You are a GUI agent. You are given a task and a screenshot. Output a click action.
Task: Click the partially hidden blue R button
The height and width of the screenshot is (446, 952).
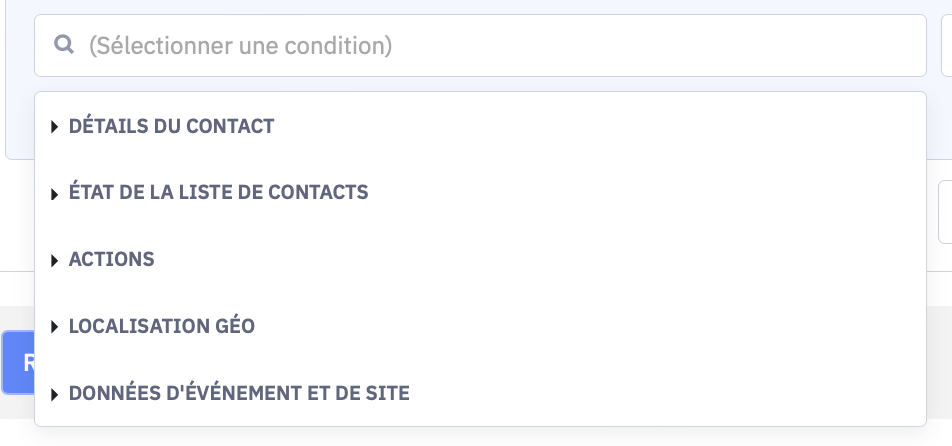pyautogui.click(x=18, y=363)
